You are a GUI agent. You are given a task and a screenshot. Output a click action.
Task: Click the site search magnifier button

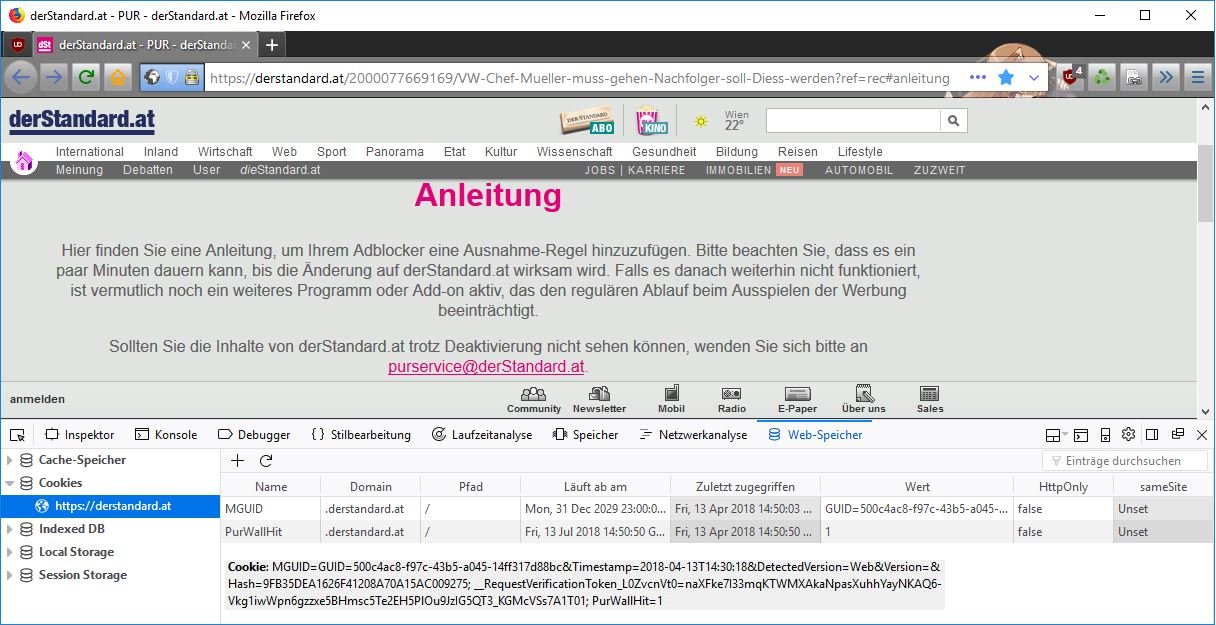coord(954,121)
